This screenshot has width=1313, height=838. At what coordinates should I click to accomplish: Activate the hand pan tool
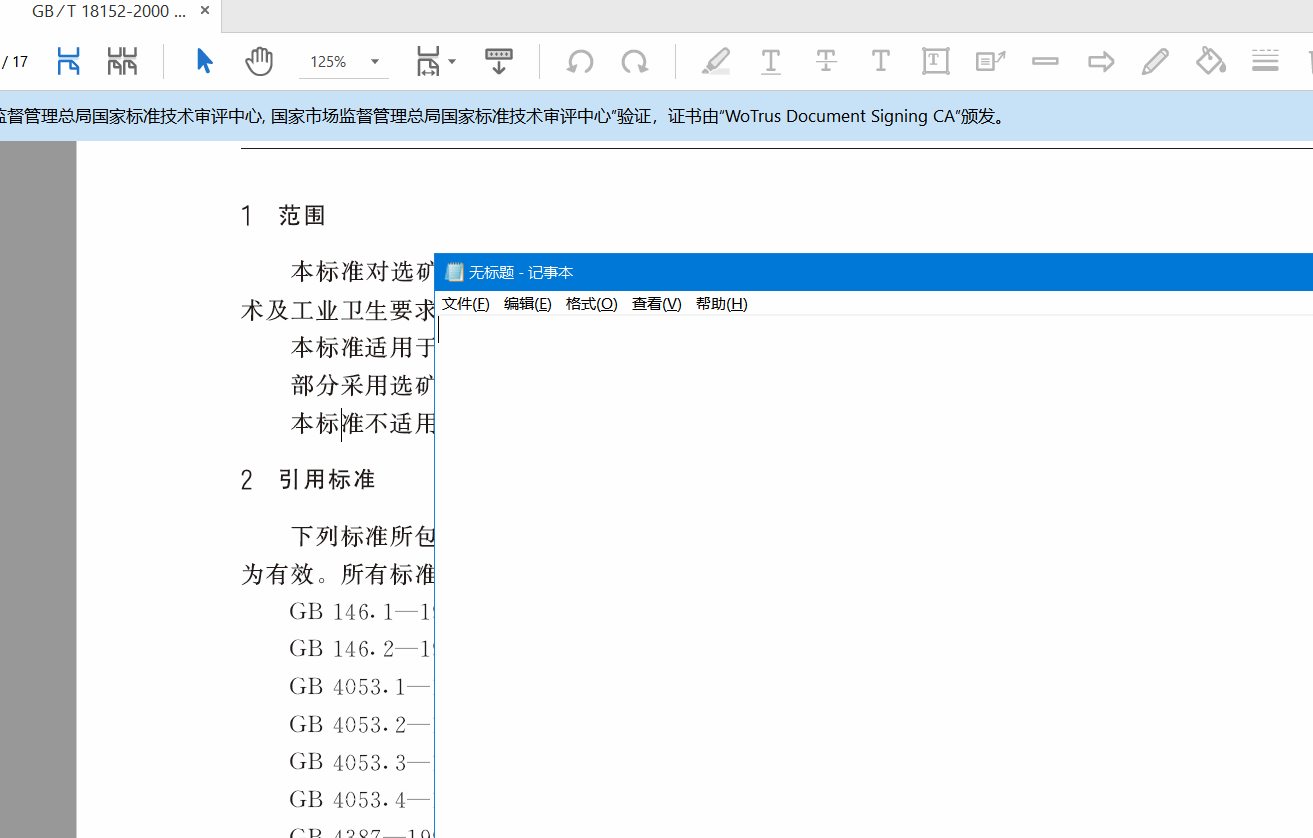(x=259, y=62)
